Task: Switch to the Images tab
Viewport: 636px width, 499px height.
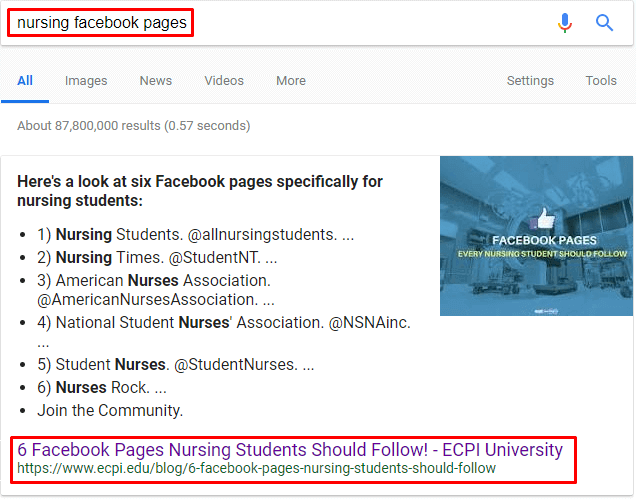Action: (86, 81)
